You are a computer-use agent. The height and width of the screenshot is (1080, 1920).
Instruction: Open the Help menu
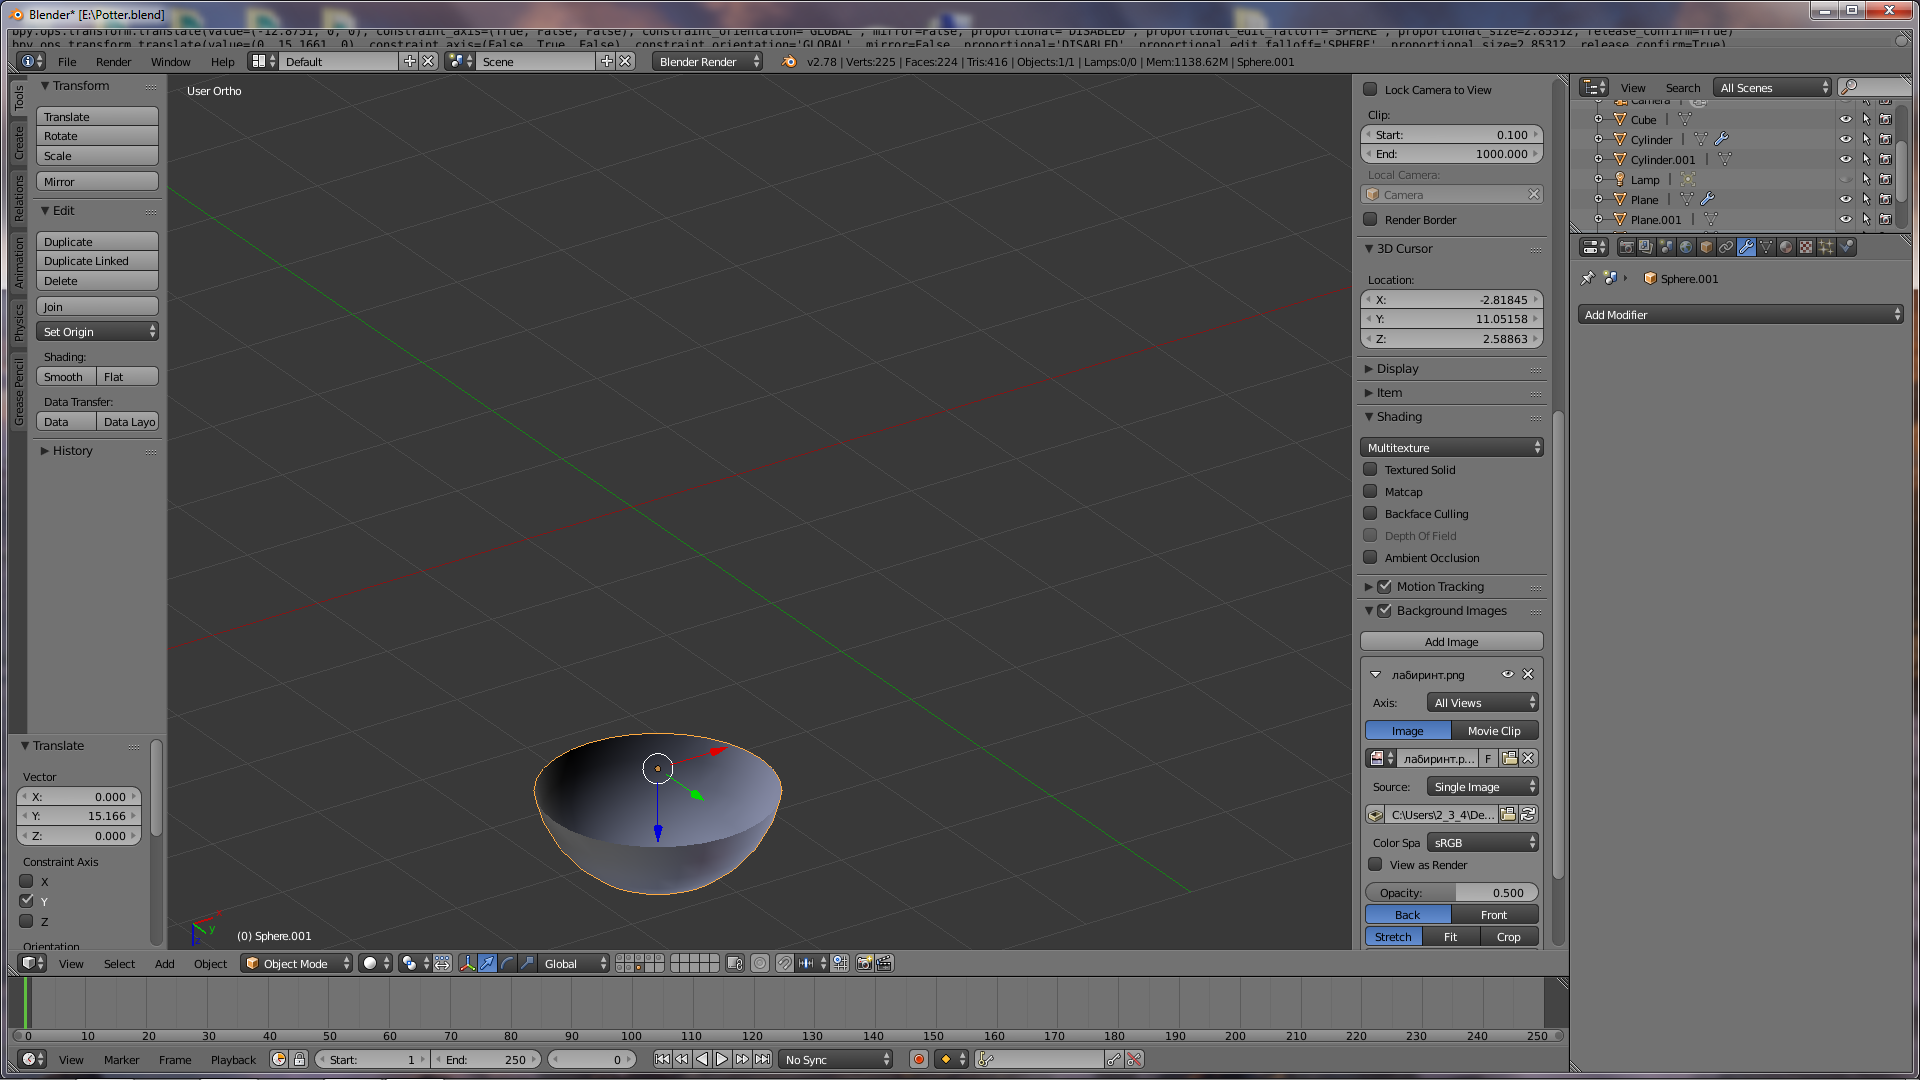click(x=222, y=61)
